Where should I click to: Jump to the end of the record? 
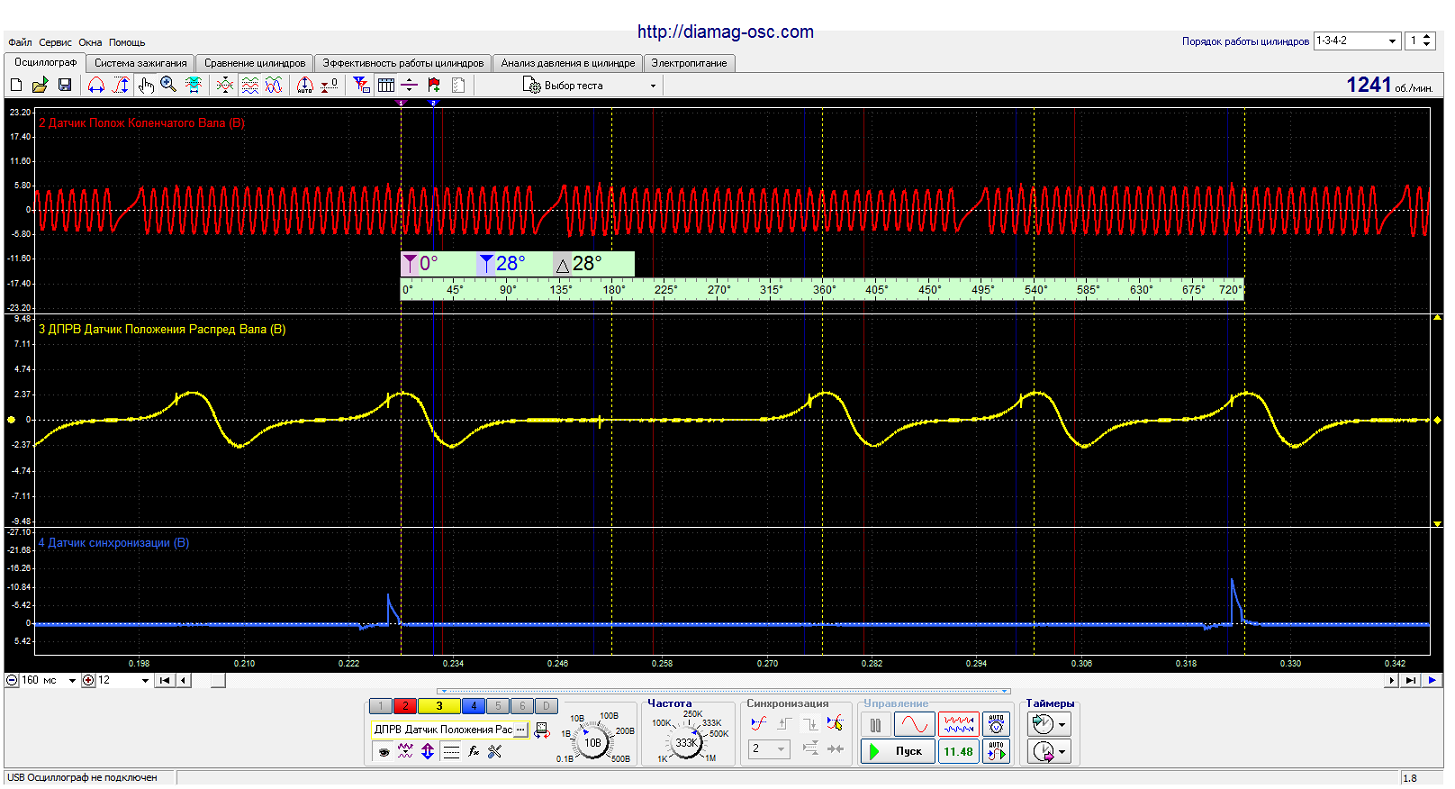(1409, 681)
